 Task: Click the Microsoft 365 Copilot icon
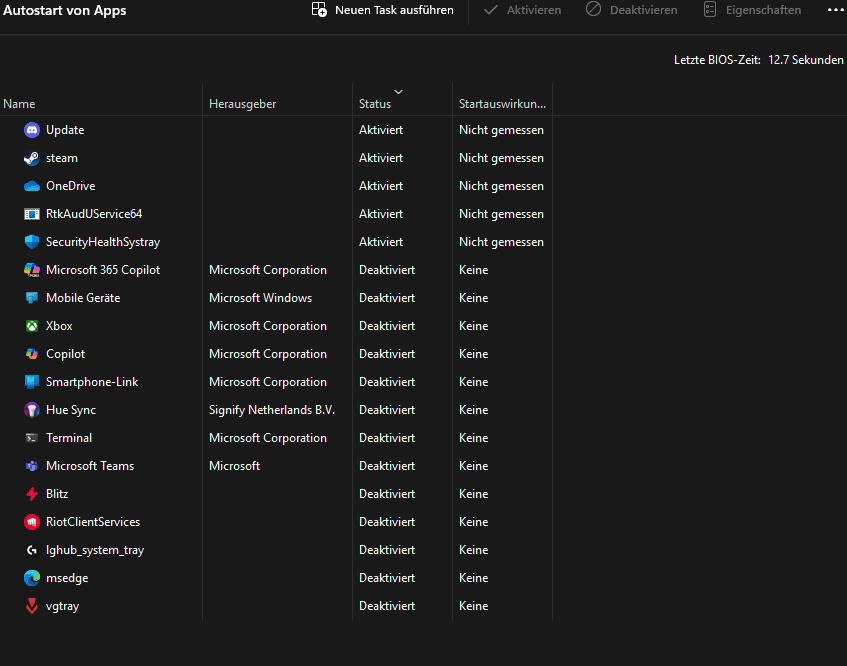coord(32,270)
